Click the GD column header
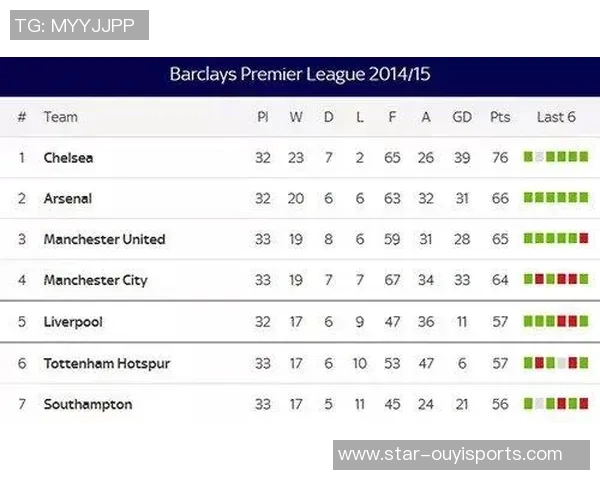Viewport: 600px width, 480px height. pos(461,117)
